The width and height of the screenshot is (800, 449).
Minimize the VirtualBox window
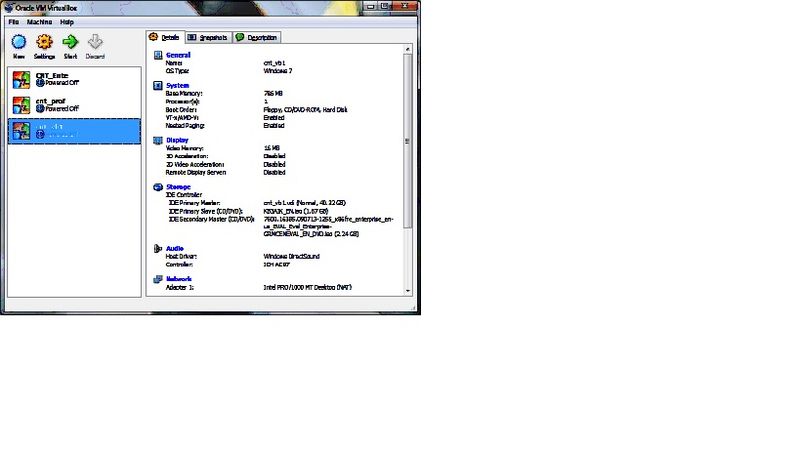[x=371, y=6]
